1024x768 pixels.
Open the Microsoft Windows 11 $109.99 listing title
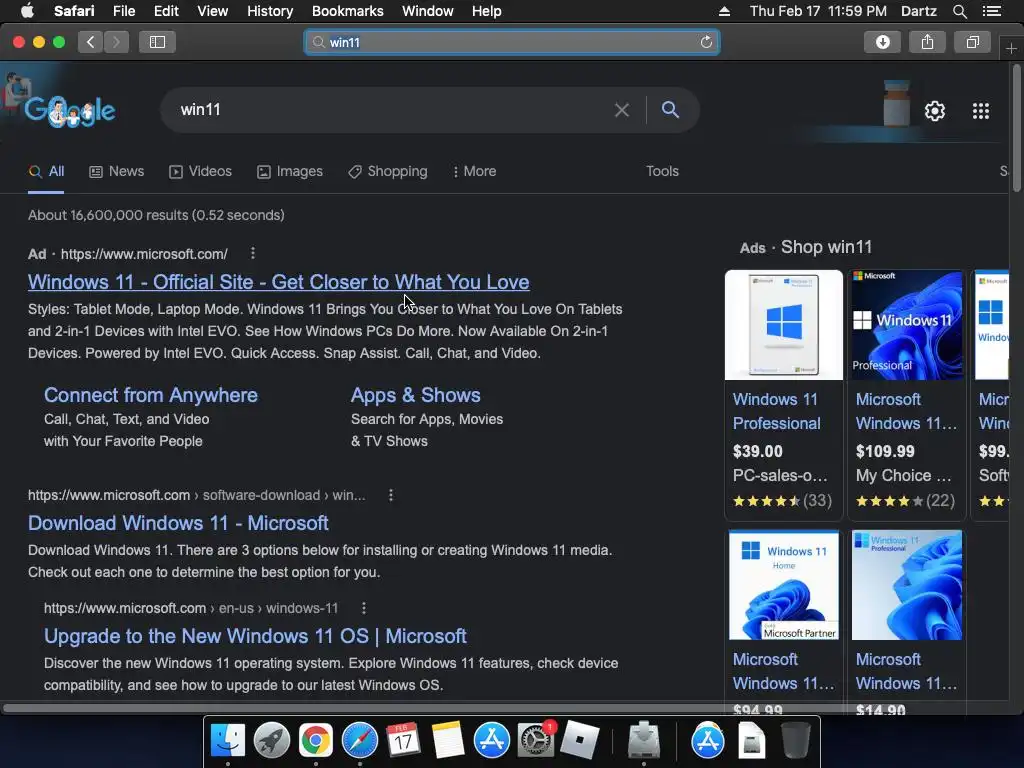click(906, 411)
